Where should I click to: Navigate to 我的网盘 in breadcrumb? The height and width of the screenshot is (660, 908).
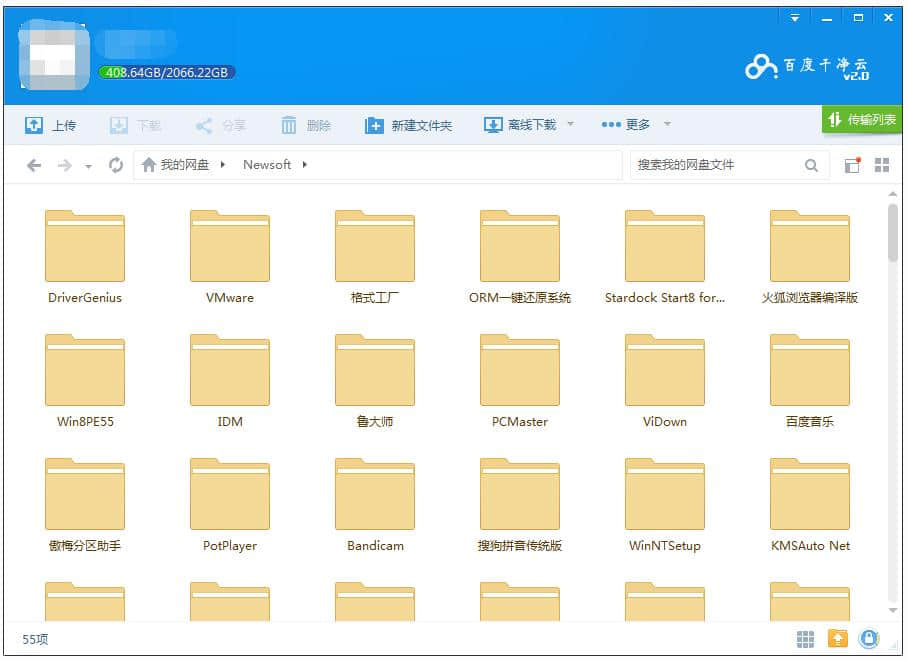click(185, 165)
